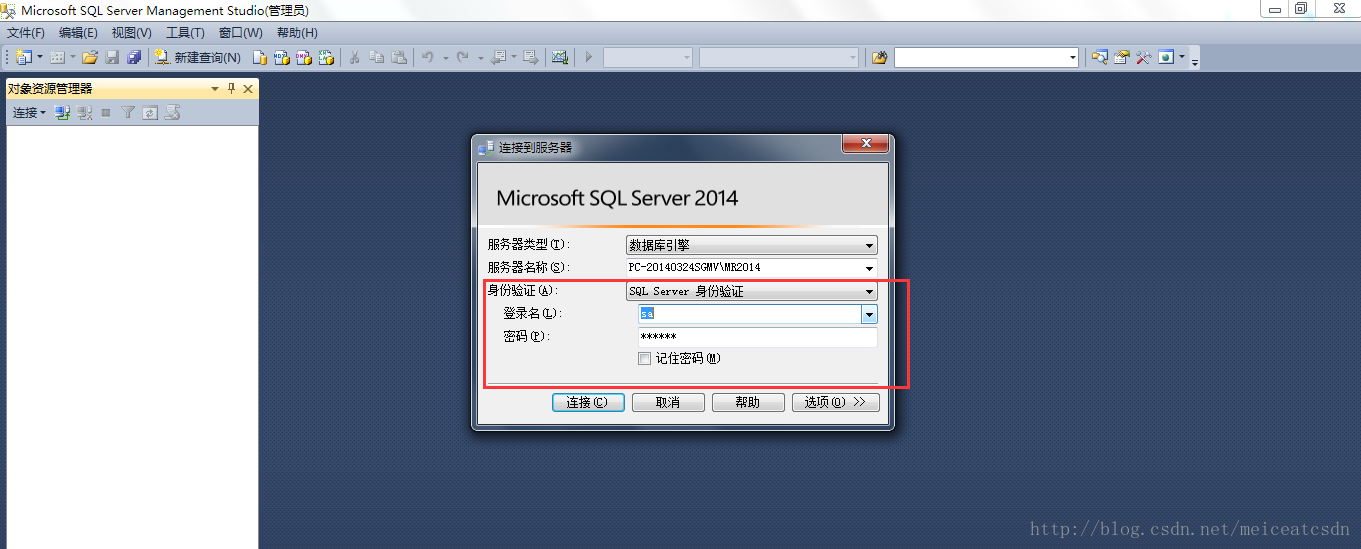The width and height of the screenshot is (1361, 549).
Task: Click the Open File folder icon
Action: (89, 57)
